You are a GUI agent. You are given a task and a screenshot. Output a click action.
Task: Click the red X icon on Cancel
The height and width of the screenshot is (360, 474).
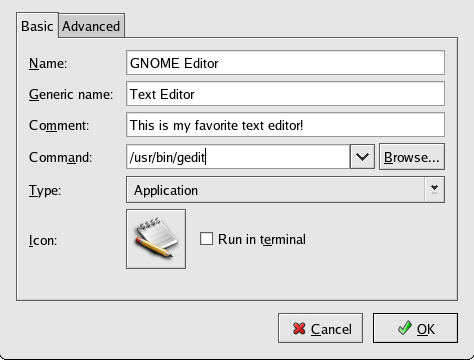299,329
